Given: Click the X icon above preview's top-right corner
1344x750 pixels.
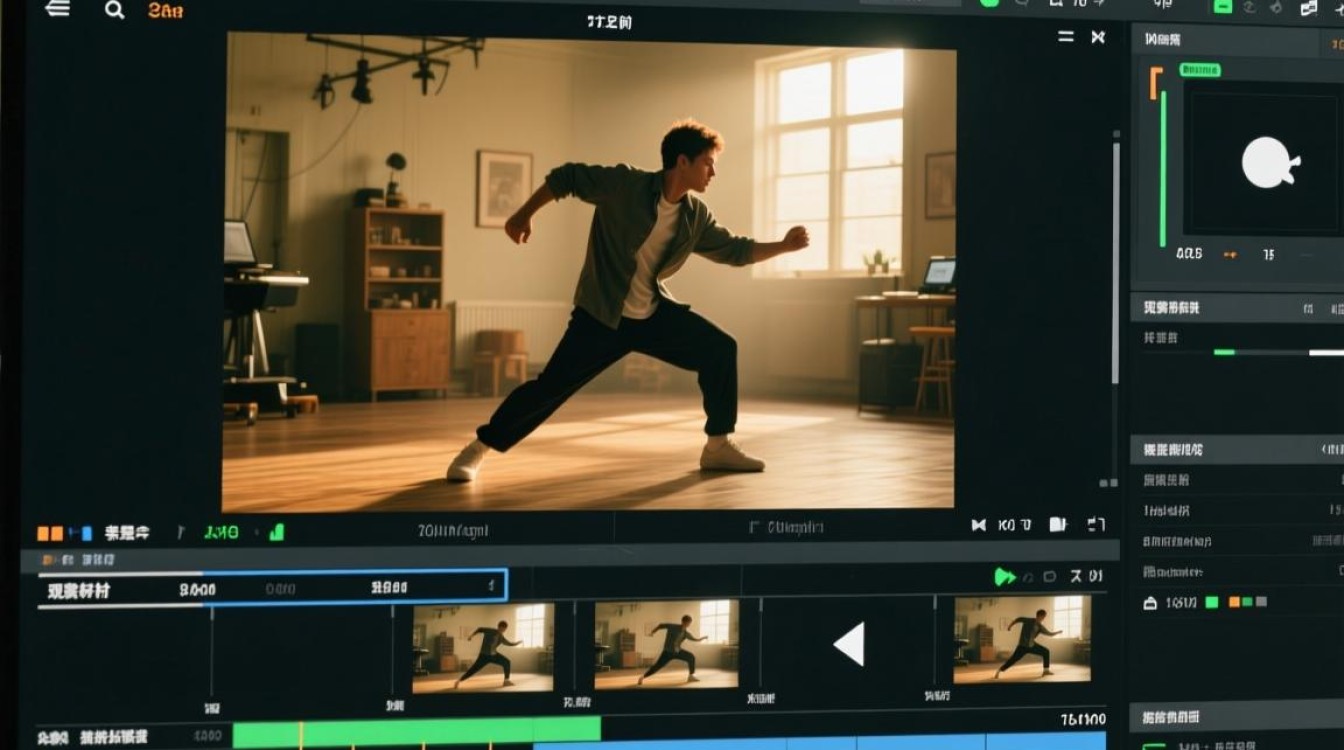Looking at the screenshot, I should pos(1098,37).
